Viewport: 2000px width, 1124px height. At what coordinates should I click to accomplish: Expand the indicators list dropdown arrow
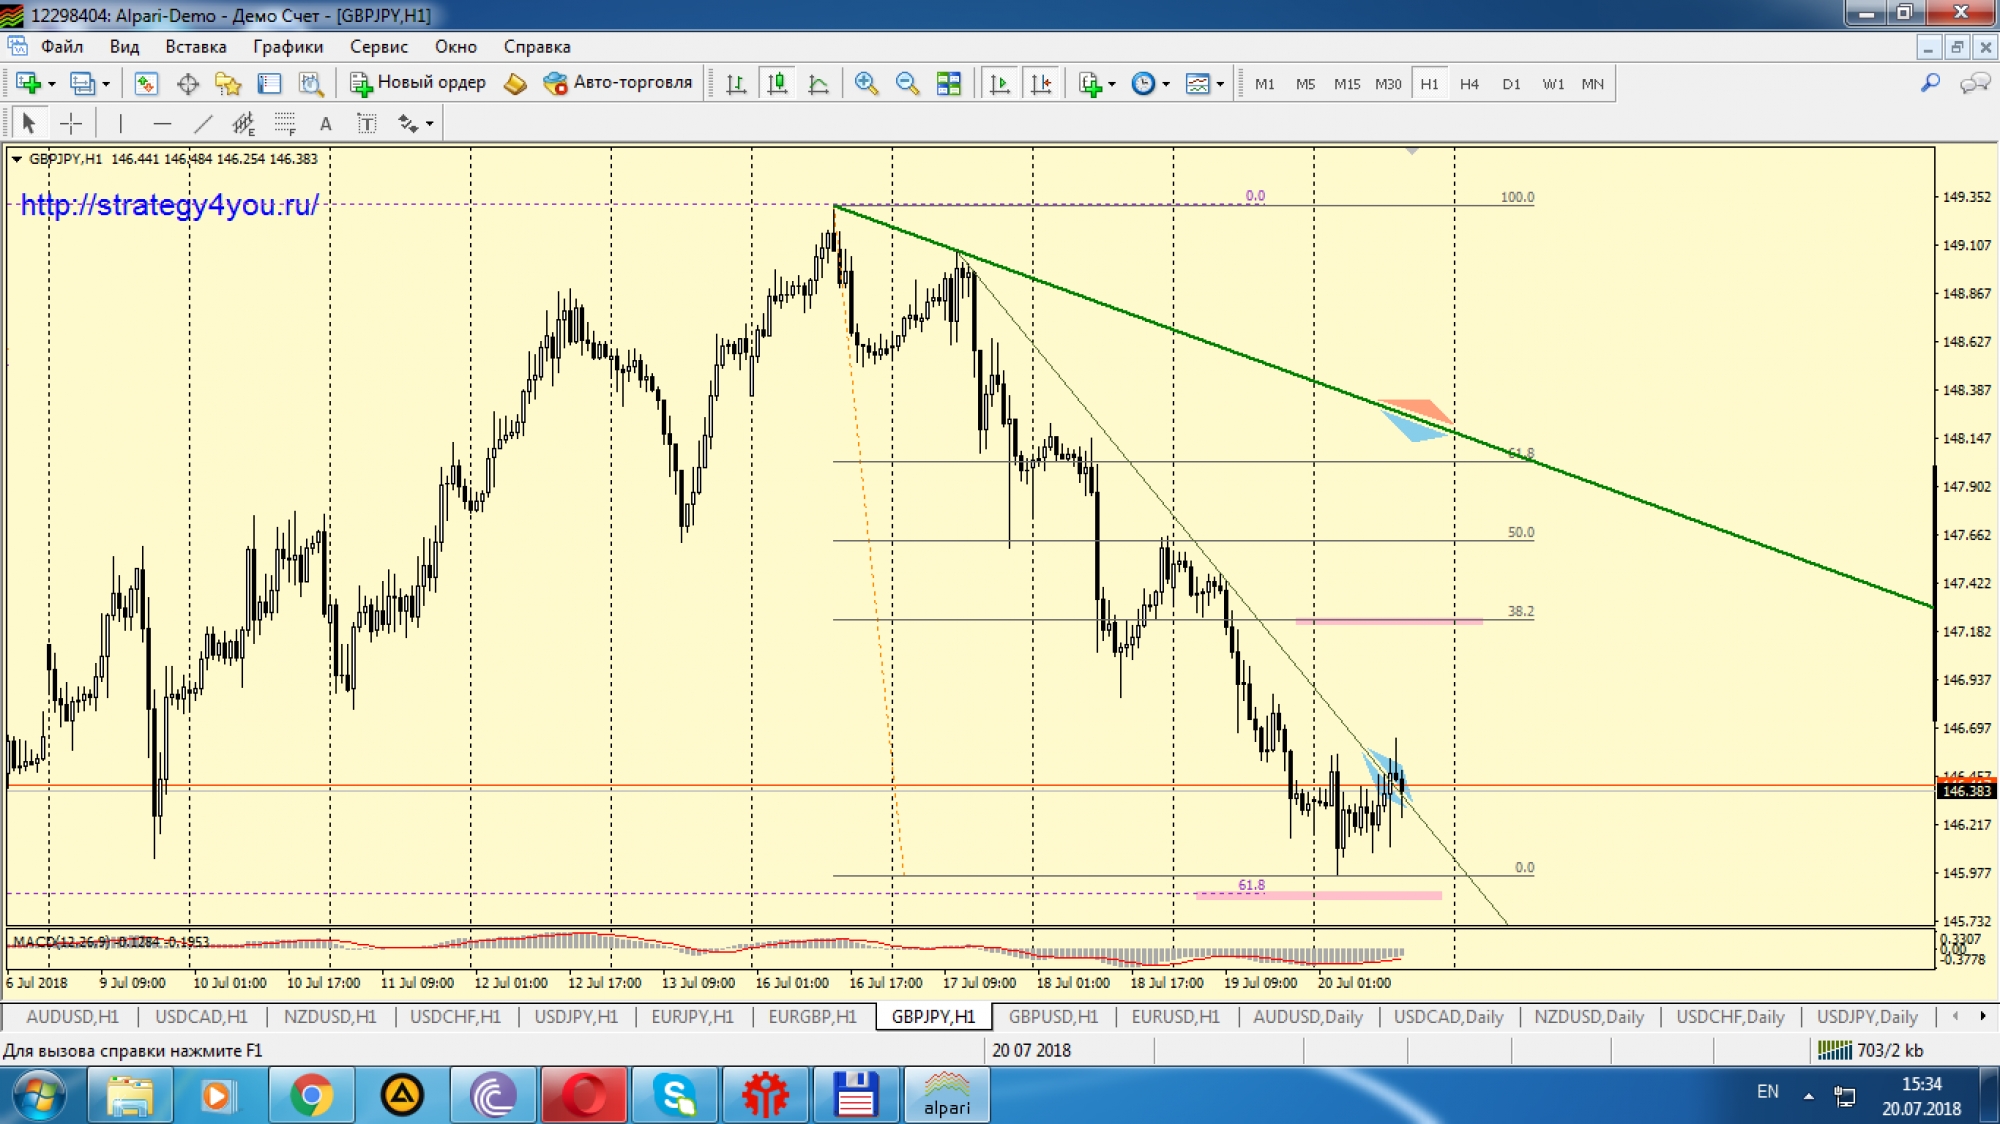1112,84
